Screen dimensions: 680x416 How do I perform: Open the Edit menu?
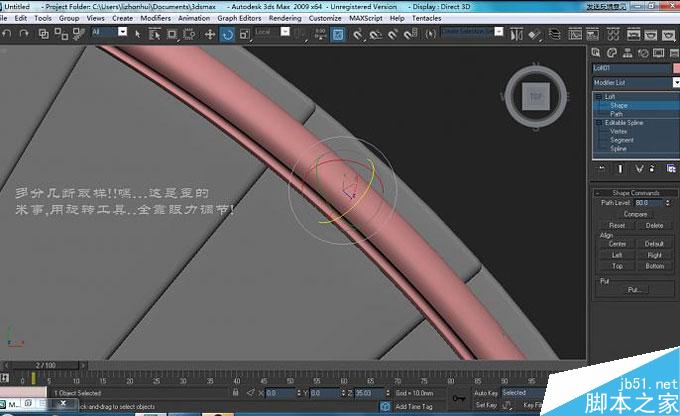point(20,18)
